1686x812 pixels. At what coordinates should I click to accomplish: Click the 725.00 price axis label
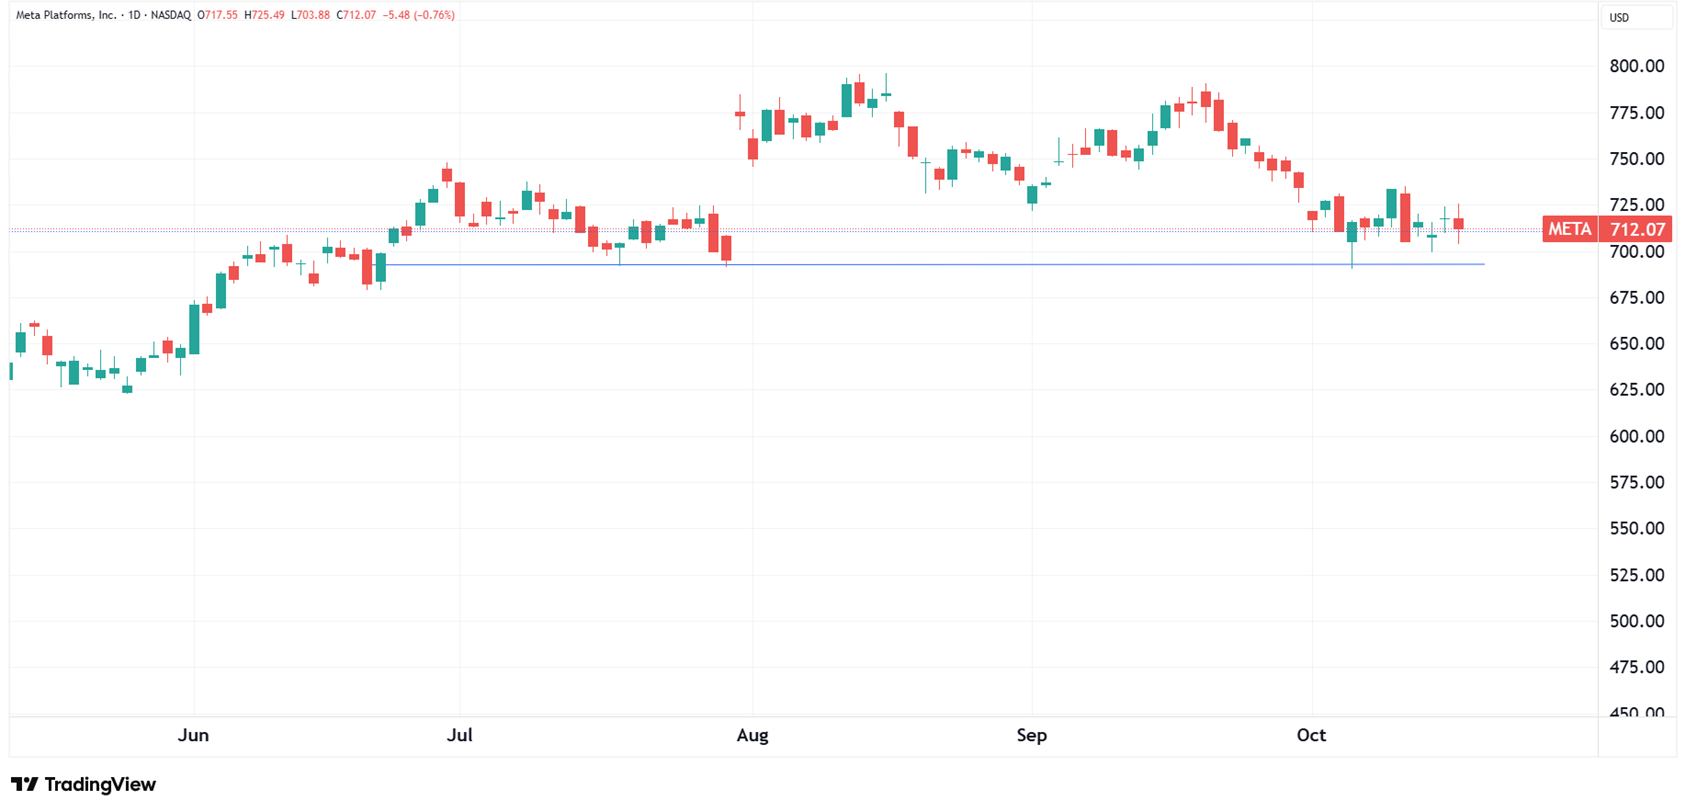point(1636,205)
